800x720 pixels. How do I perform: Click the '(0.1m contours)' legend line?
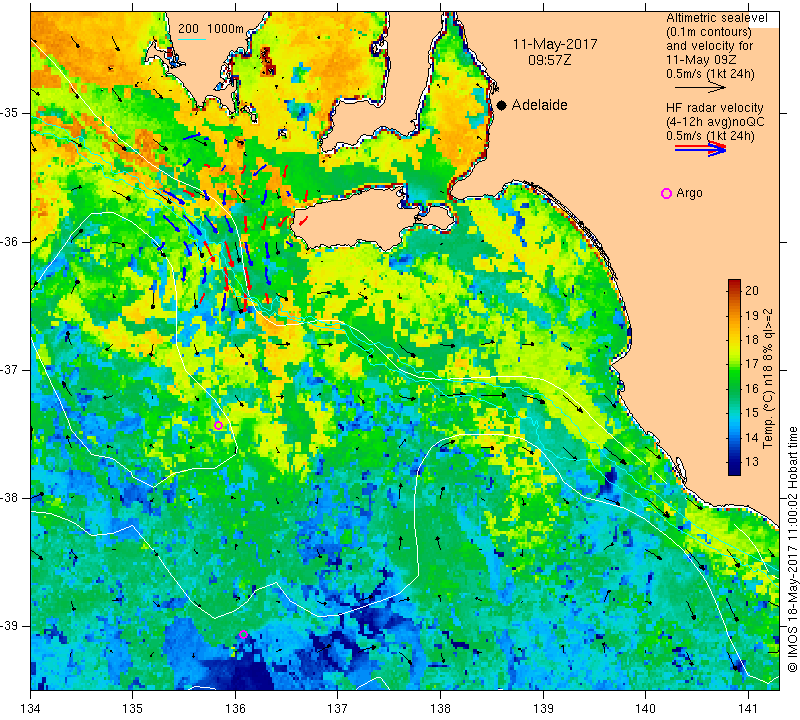[709, 32]
